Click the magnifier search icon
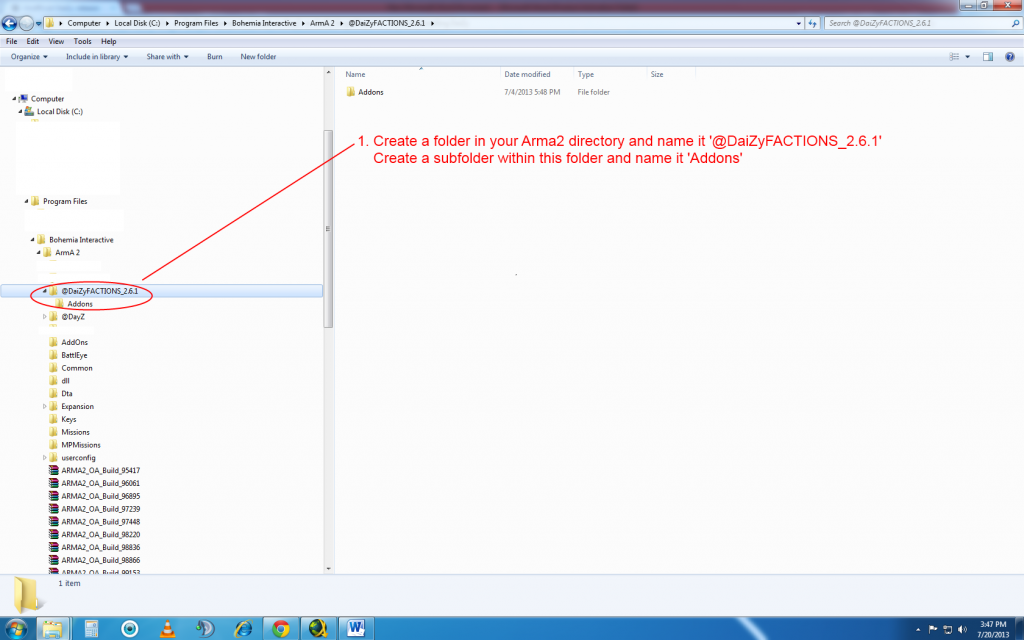 [x=1016, y=23]
